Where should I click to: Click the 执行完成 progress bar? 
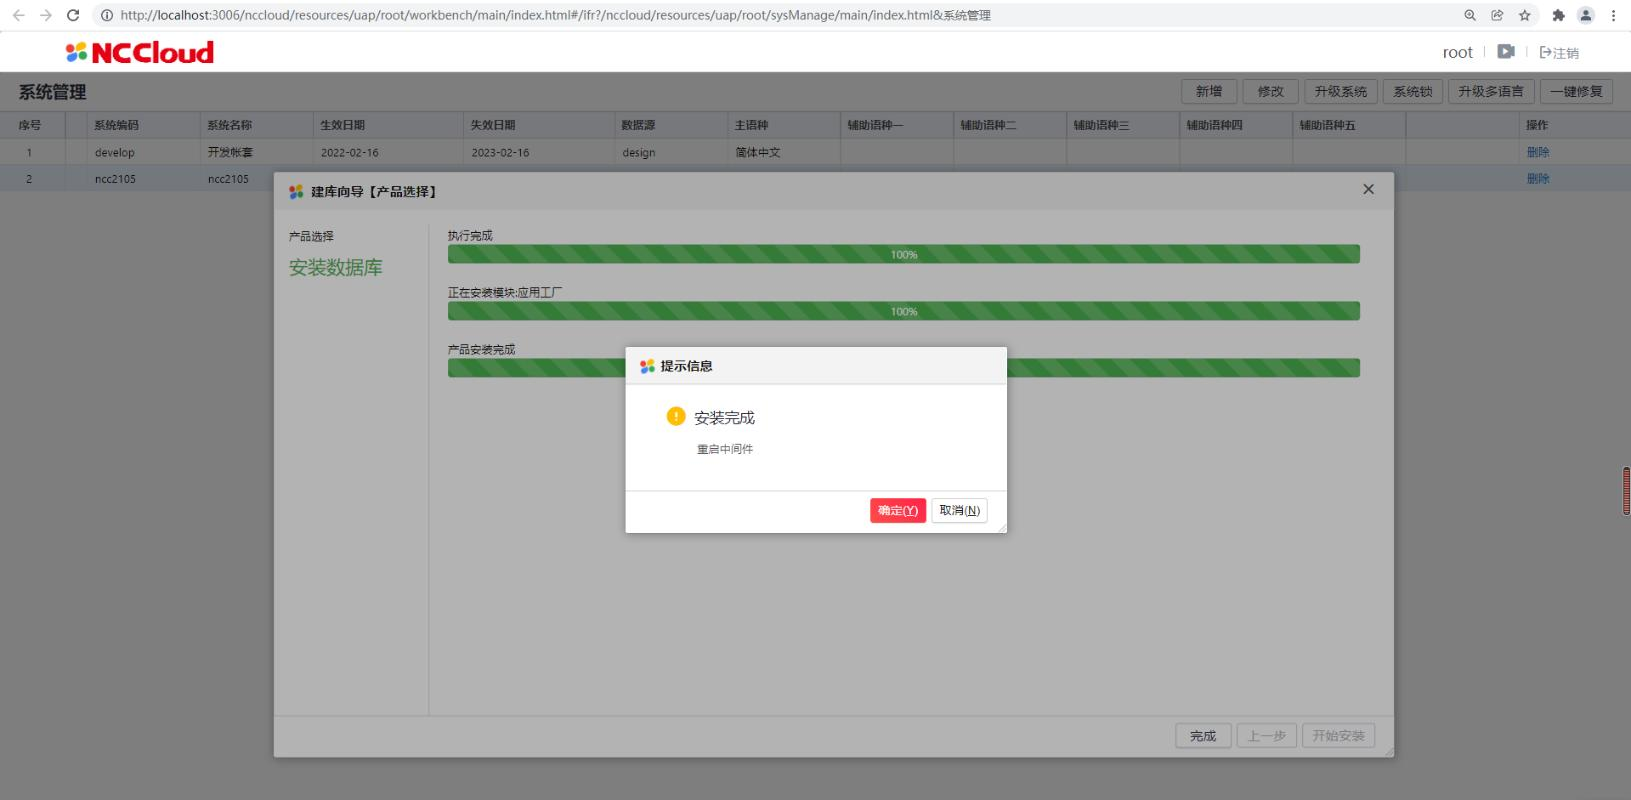(904, 254)
